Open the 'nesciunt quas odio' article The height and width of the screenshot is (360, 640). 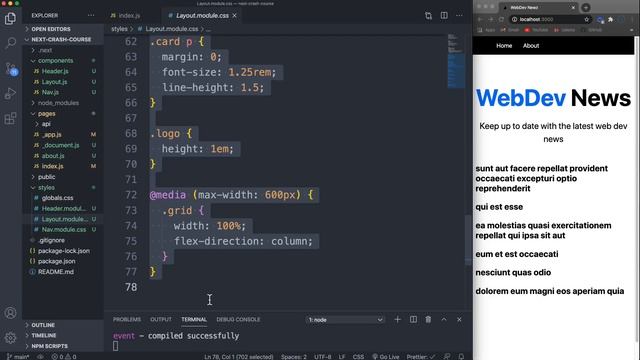(513, 272)
